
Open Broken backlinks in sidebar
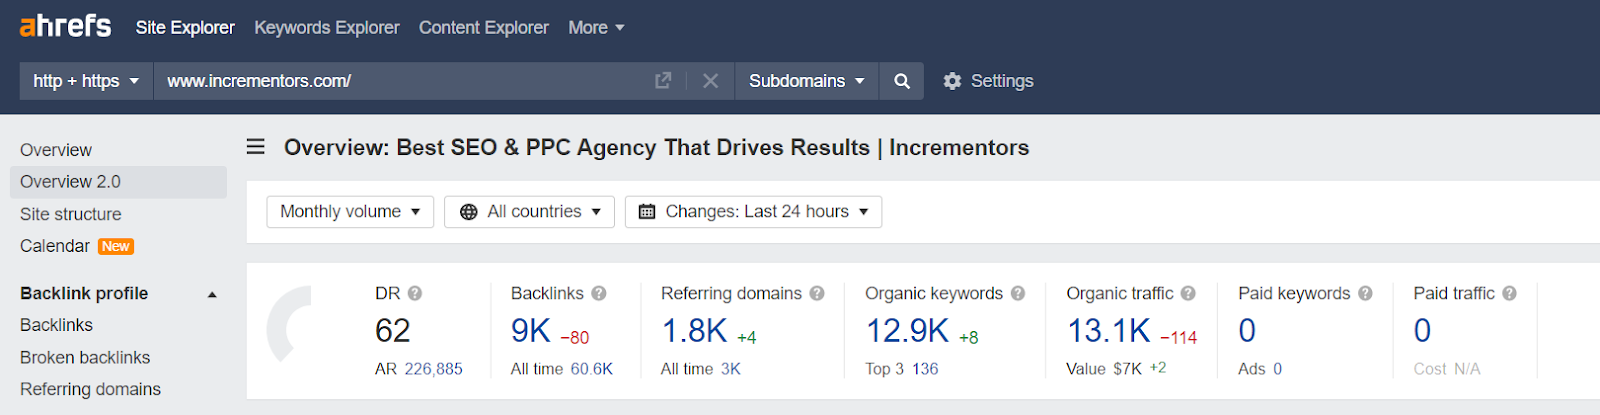85,357
